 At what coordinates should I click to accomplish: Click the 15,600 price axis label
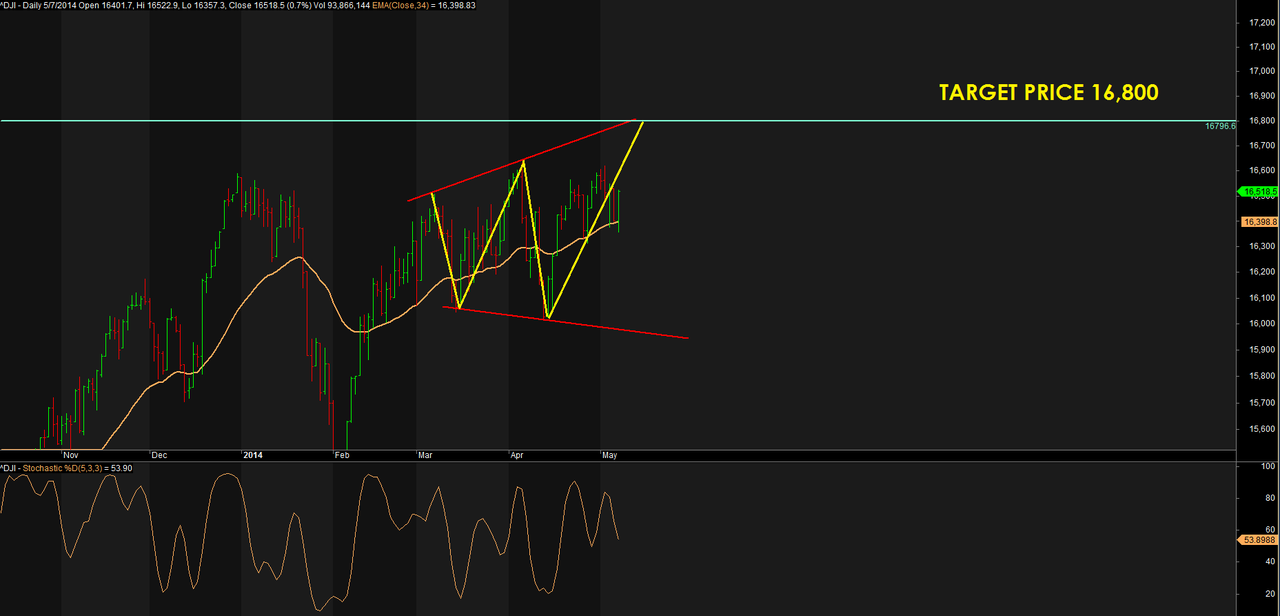tap(1262, 429)
